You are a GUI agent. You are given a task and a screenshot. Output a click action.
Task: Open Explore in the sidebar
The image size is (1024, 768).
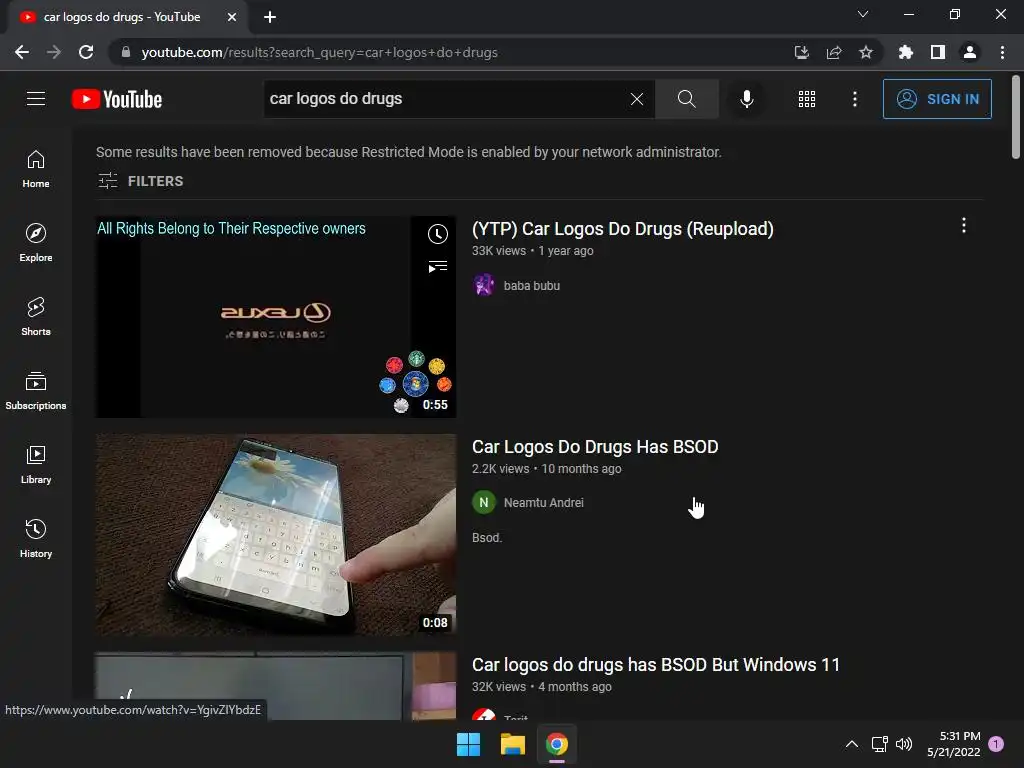pos(36,242)
